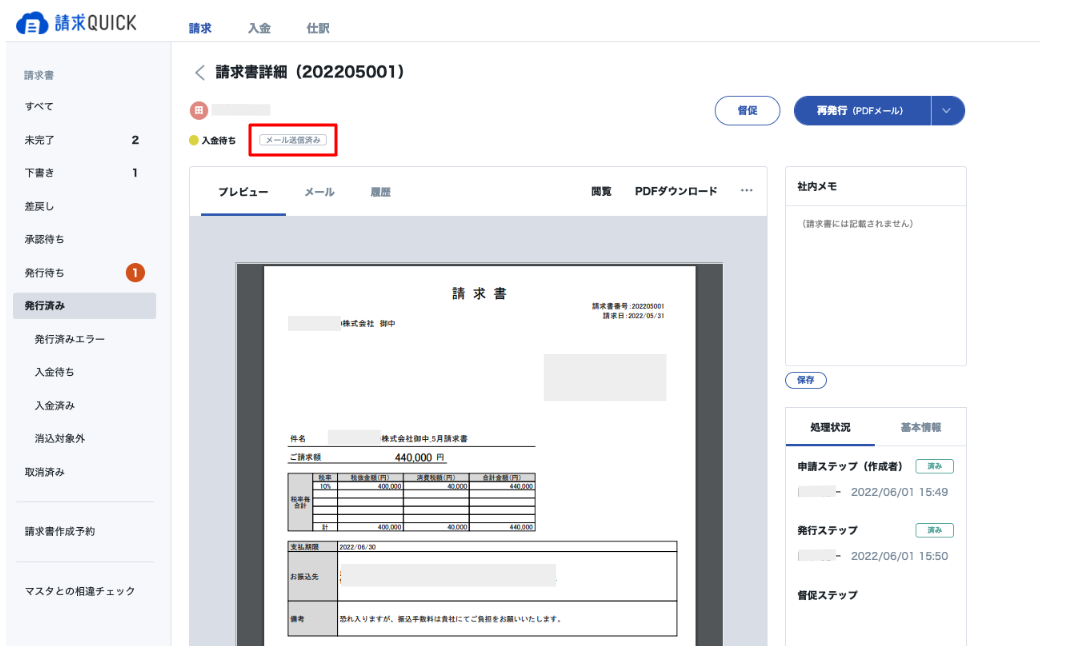Click the 閲覧 link
Screen dimensions: 1066x646
click(x=601, y=191)
